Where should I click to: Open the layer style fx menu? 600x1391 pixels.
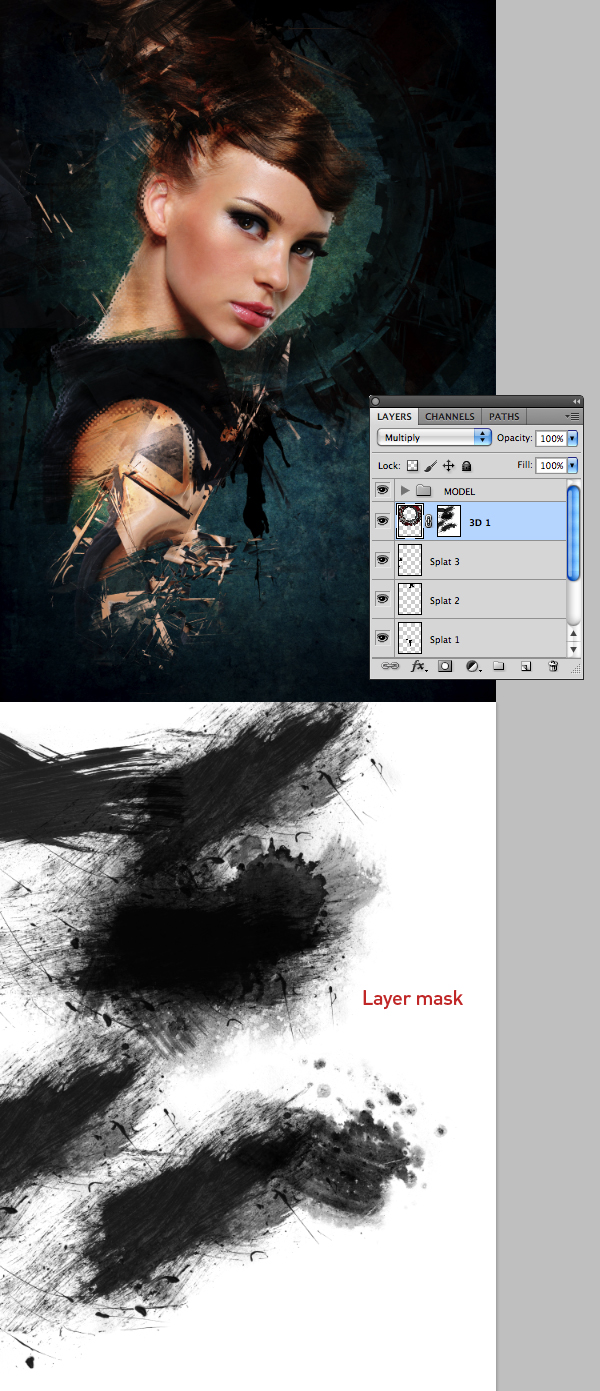pos(419,666)
